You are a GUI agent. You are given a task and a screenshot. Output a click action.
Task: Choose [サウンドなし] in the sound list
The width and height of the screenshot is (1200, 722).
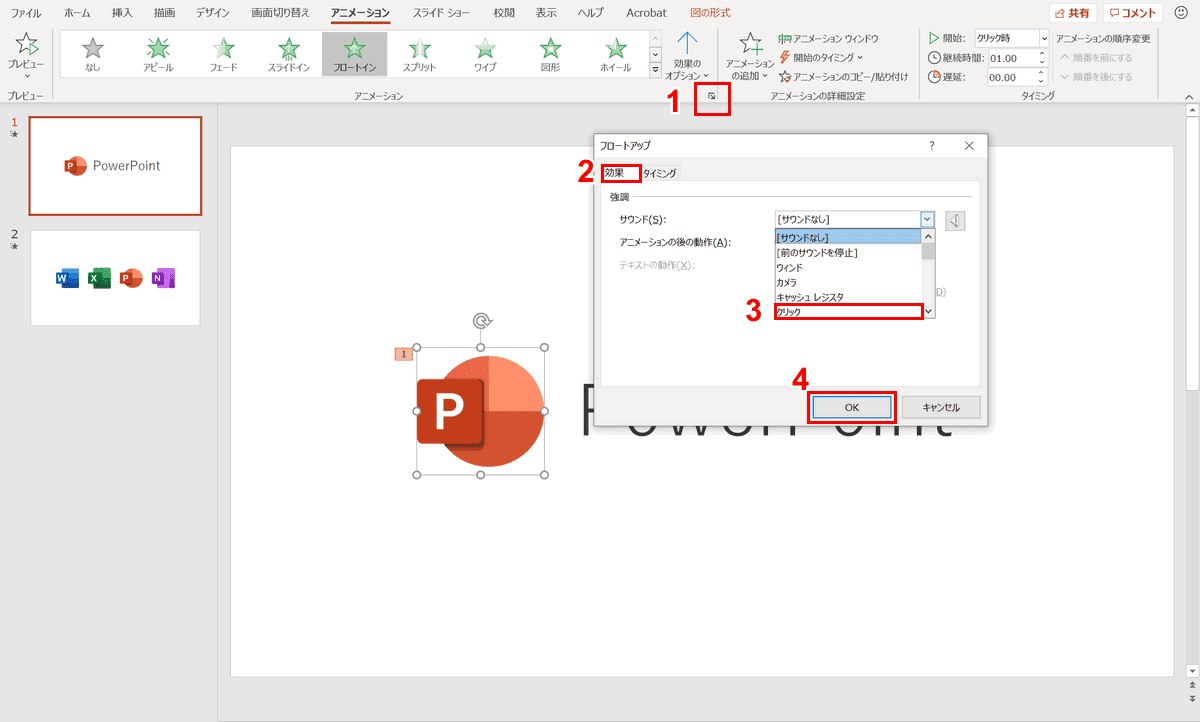pyautogui.click(x=848, y=237)
